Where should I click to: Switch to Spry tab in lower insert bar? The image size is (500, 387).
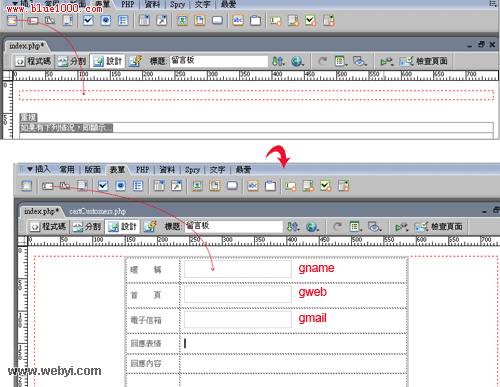192,170
